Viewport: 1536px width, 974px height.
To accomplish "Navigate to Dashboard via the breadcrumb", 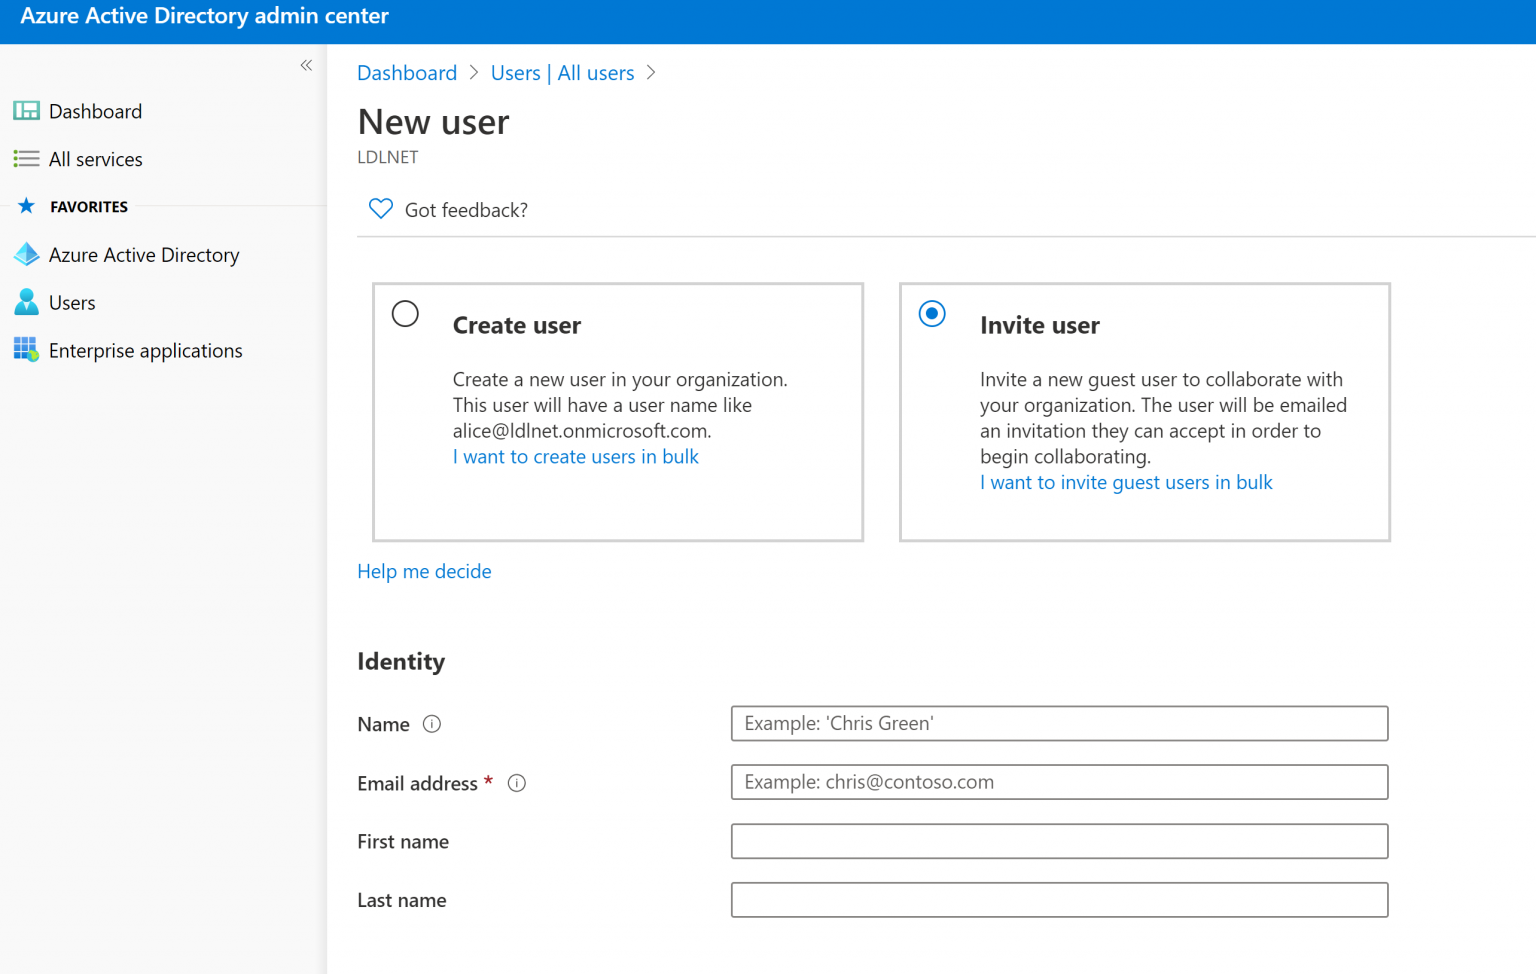I will (x=406, y=73).
